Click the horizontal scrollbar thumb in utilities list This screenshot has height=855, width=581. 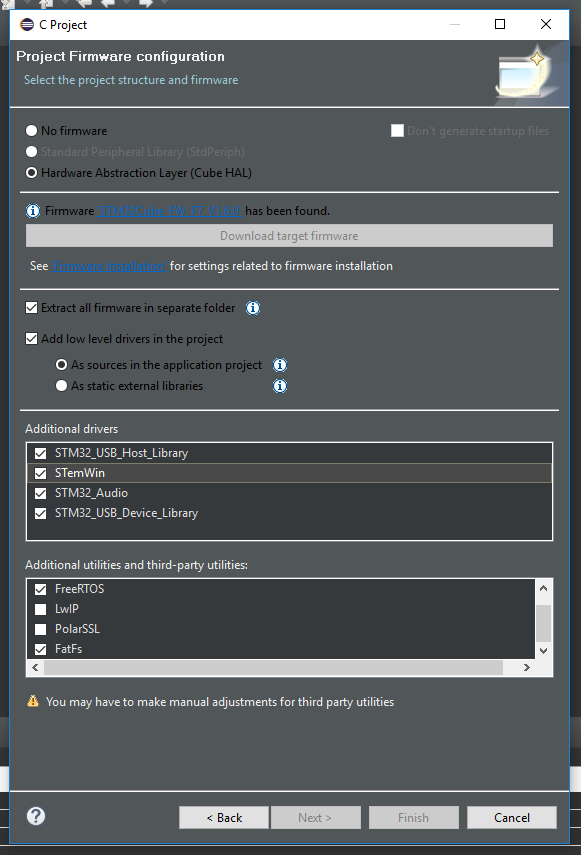(274, 667)
